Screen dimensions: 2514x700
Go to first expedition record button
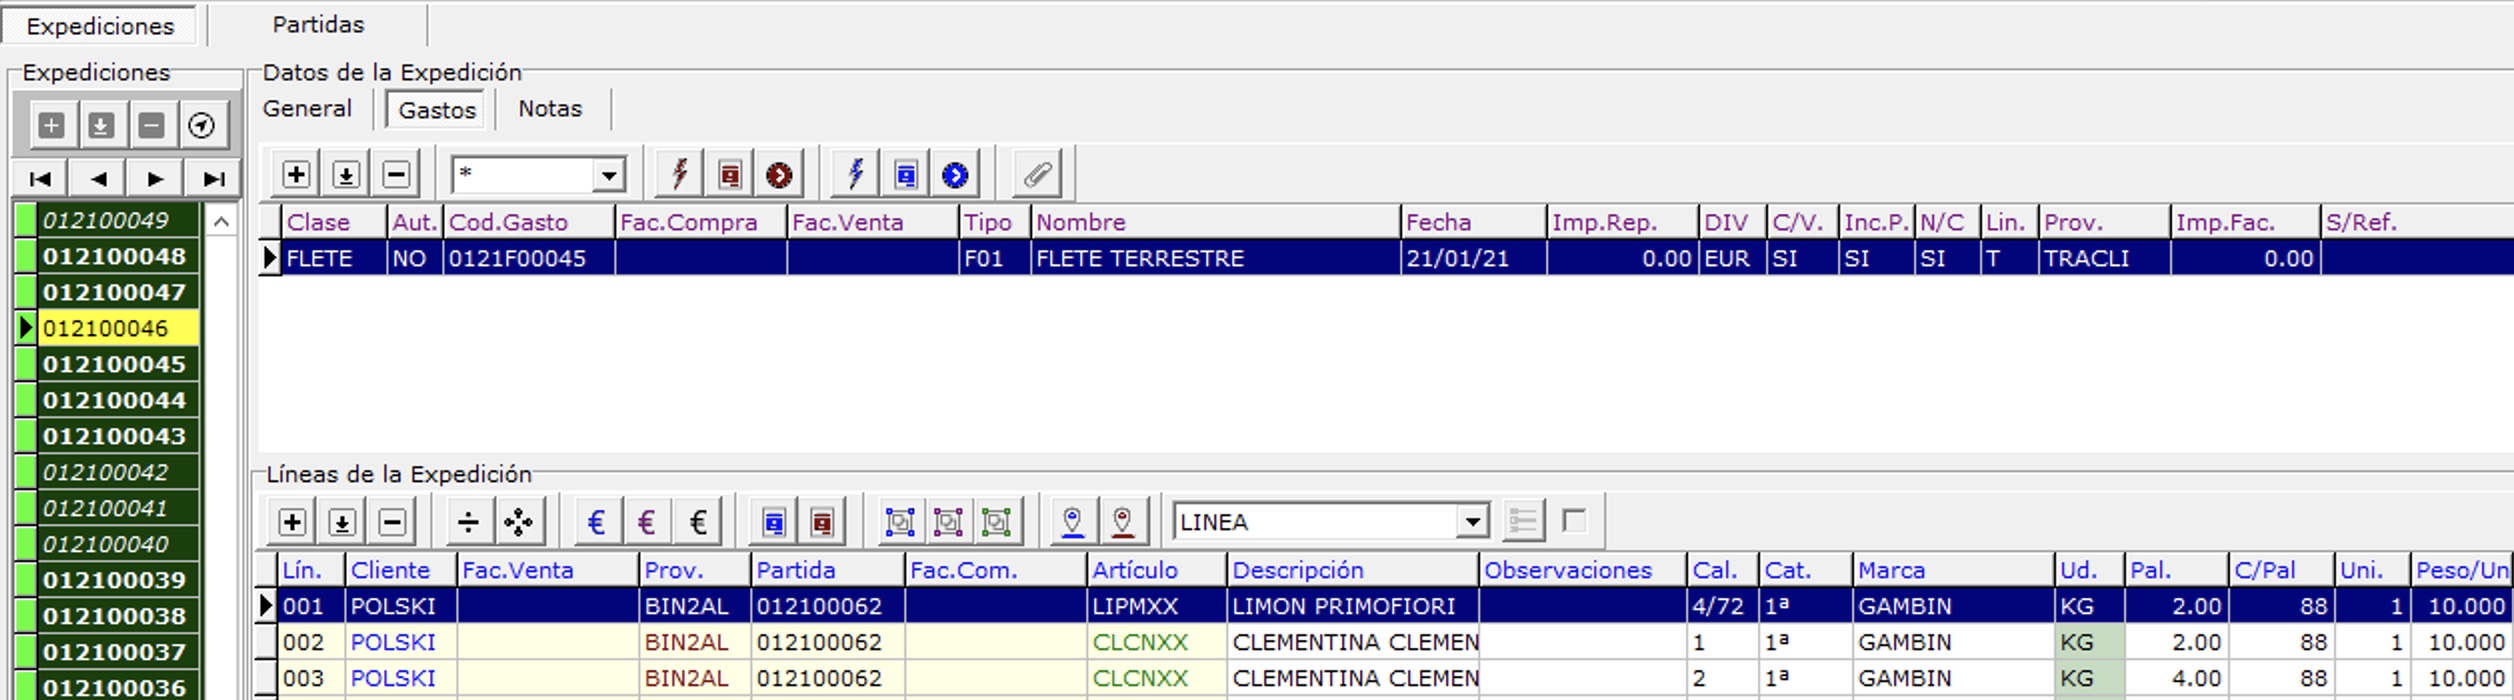[41, 179]
